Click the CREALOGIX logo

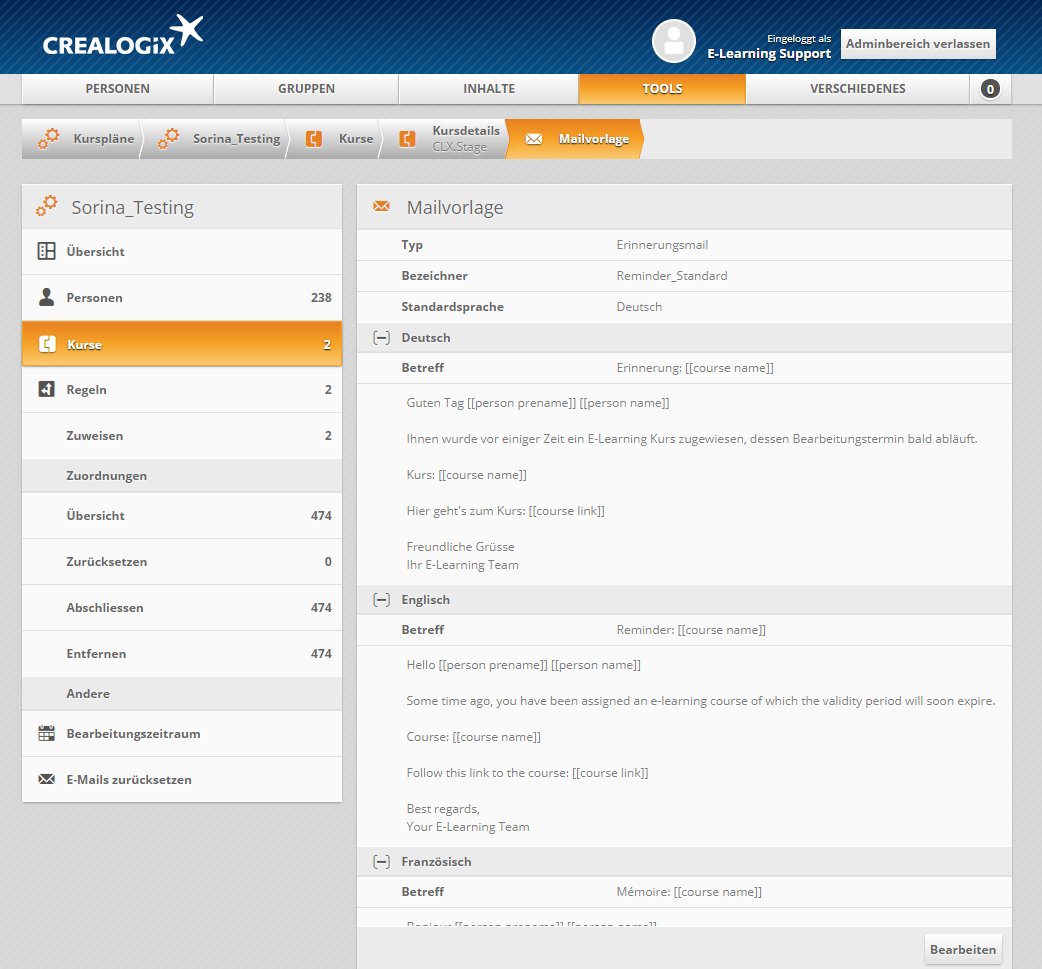tap(122, 38)
